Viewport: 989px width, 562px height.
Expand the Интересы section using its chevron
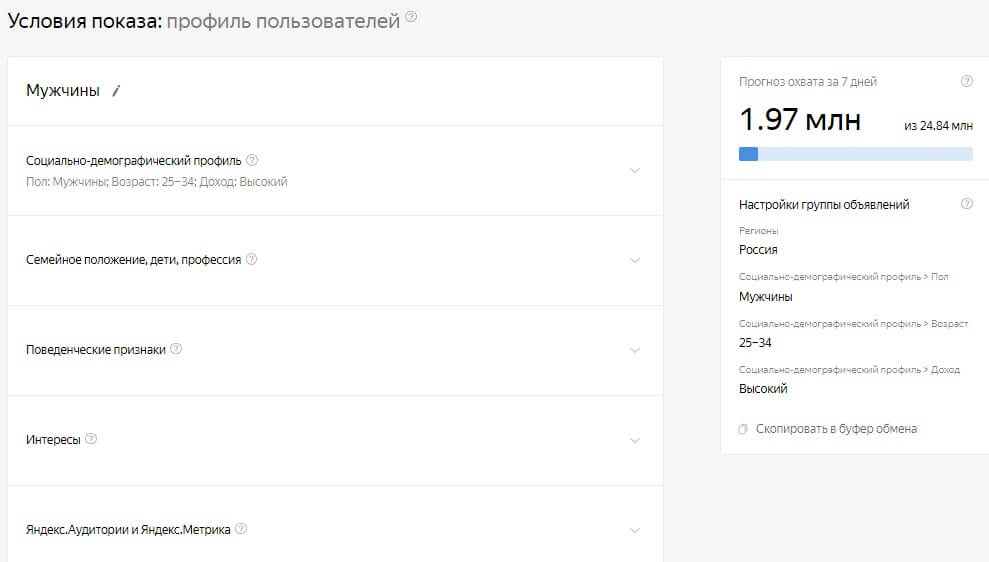pos(634,440)
